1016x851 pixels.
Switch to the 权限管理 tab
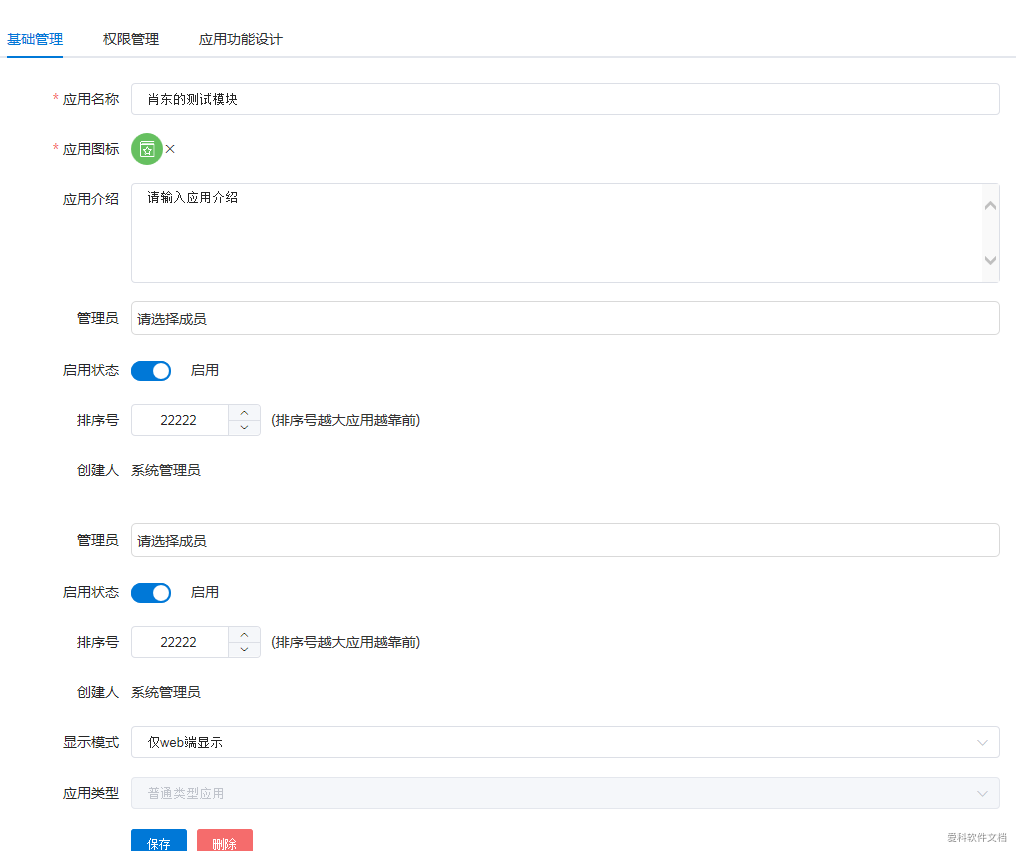[x=131, y=39]
